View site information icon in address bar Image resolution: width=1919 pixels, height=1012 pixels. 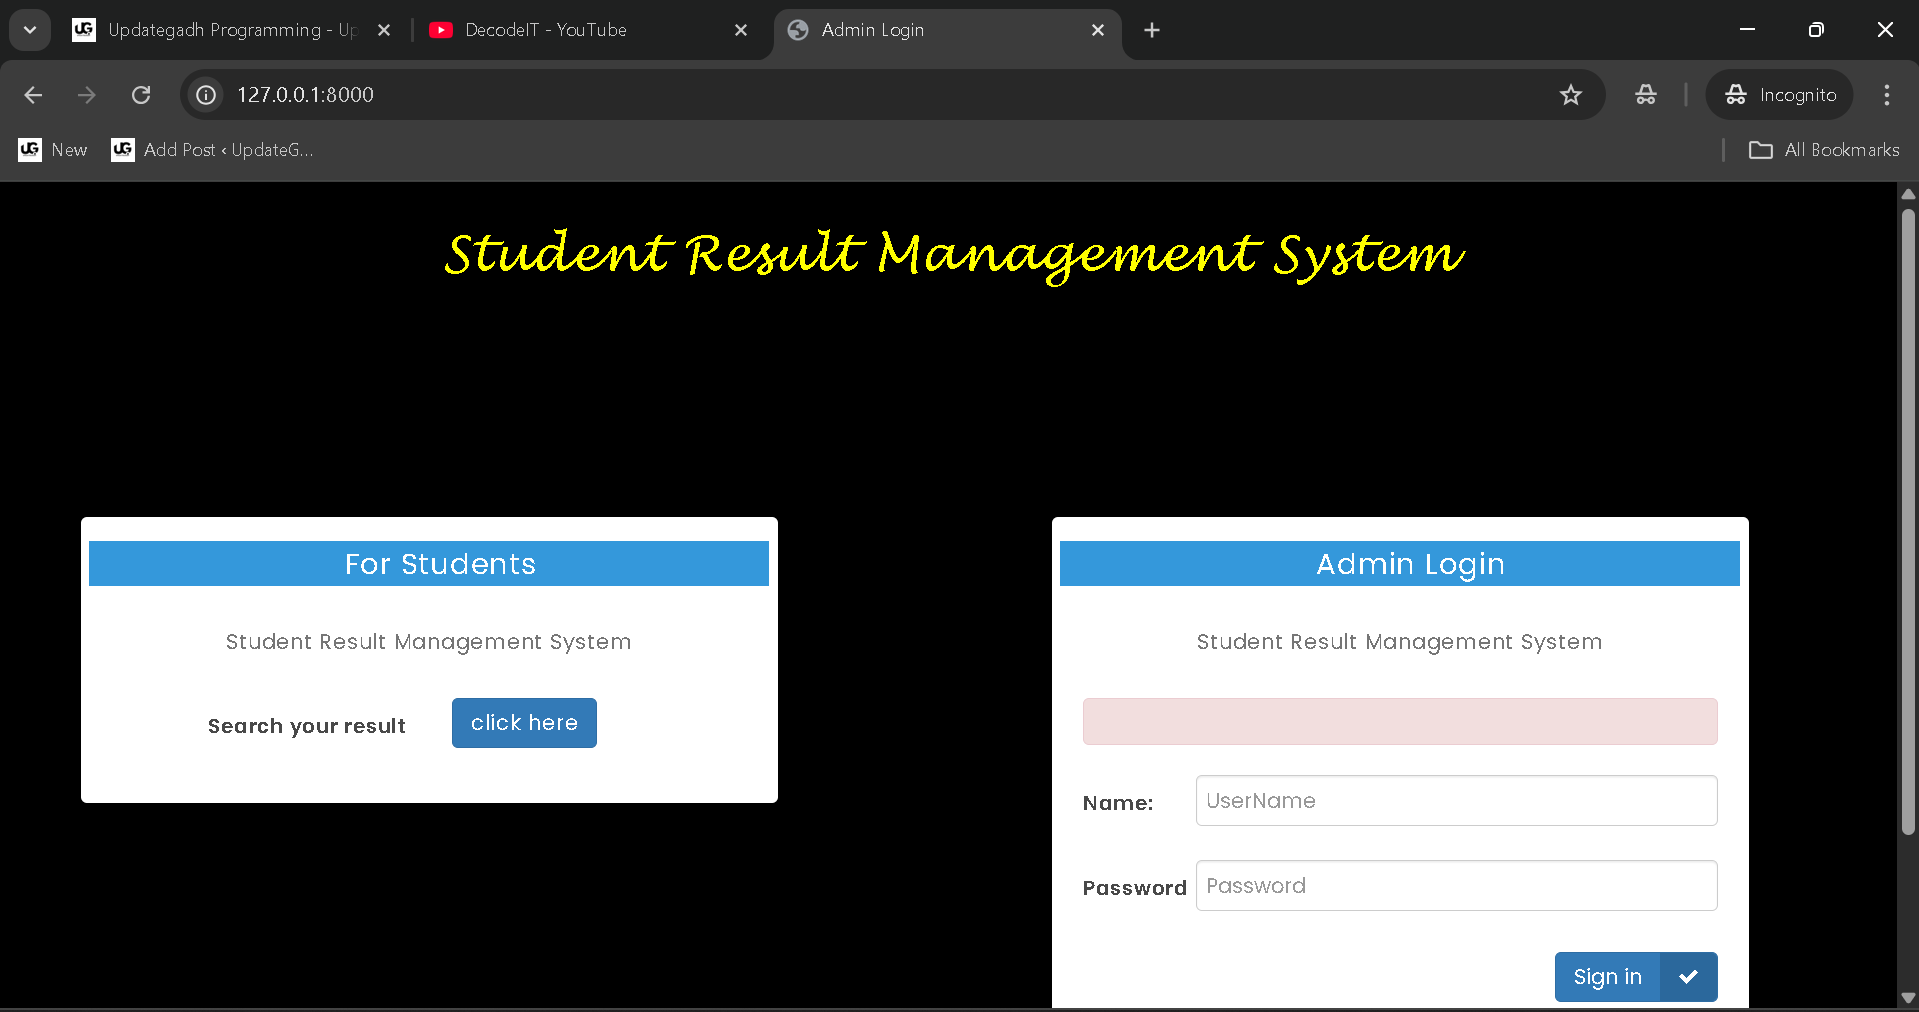[206, 95]
